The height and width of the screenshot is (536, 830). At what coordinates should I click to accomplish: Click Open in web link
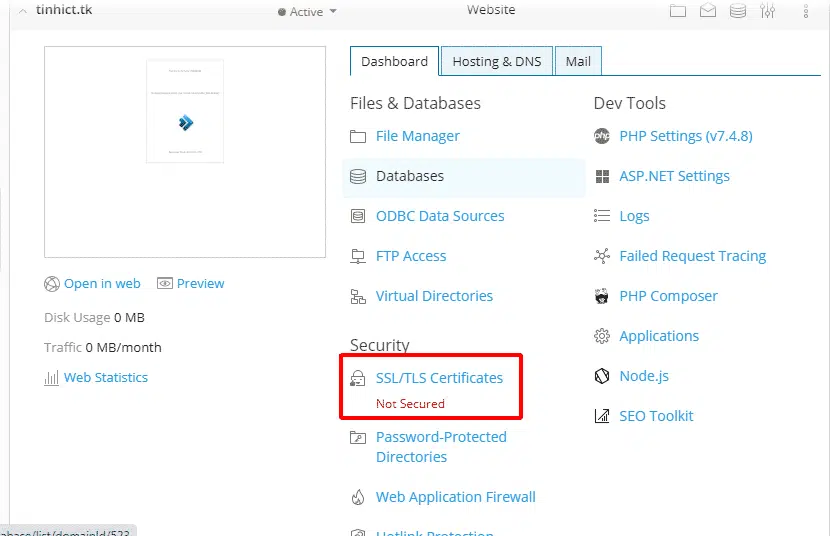102,284
